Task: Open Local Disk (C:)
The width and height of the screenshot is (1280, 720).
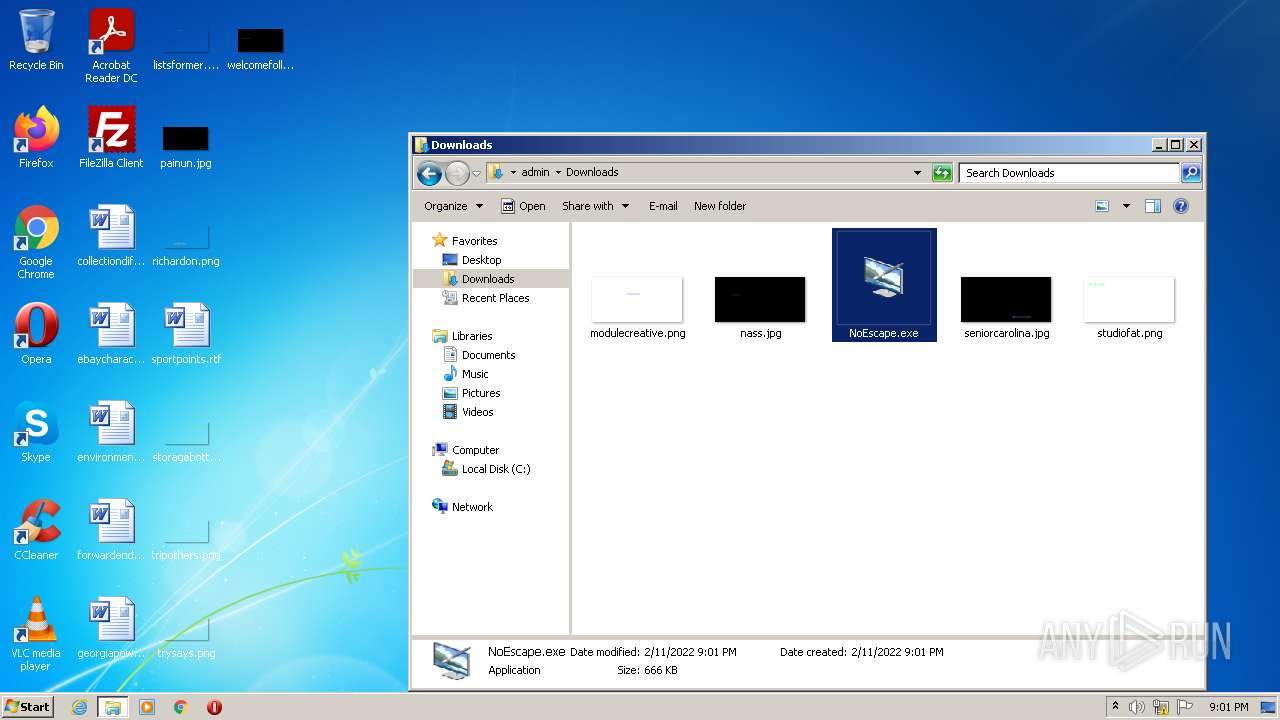Action: tap(496, 469)
